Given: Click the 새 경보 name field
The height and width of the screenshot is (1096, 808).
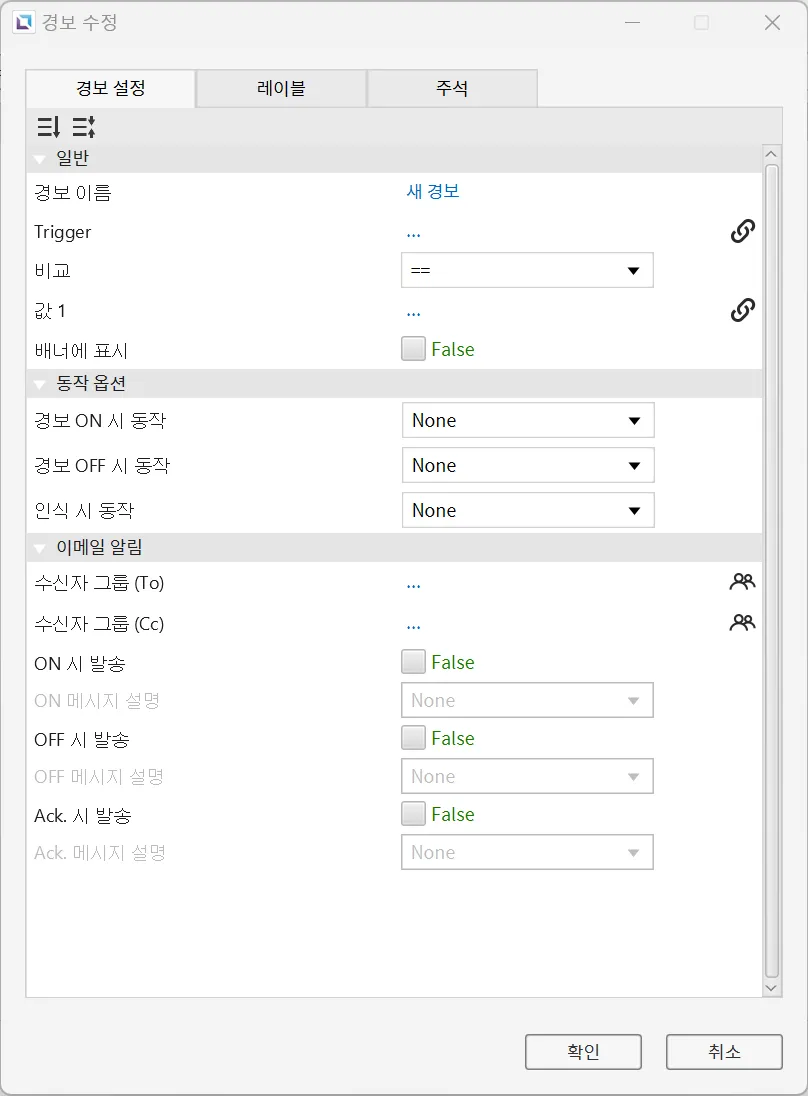Looking at the screenshot, I should pos(433,192).
